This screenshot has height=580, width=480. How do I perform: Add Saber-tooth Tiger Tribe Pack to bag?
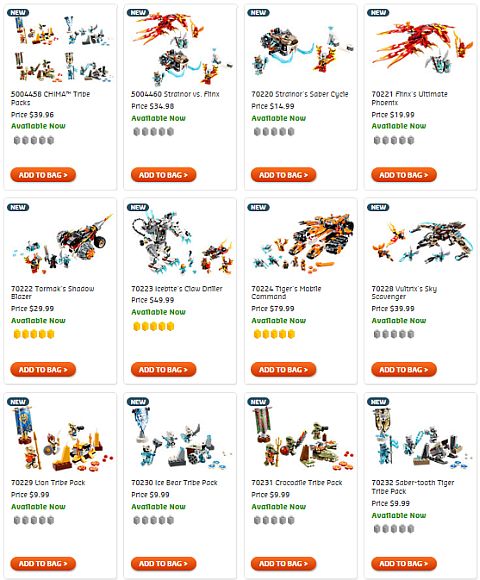point(404,564)
